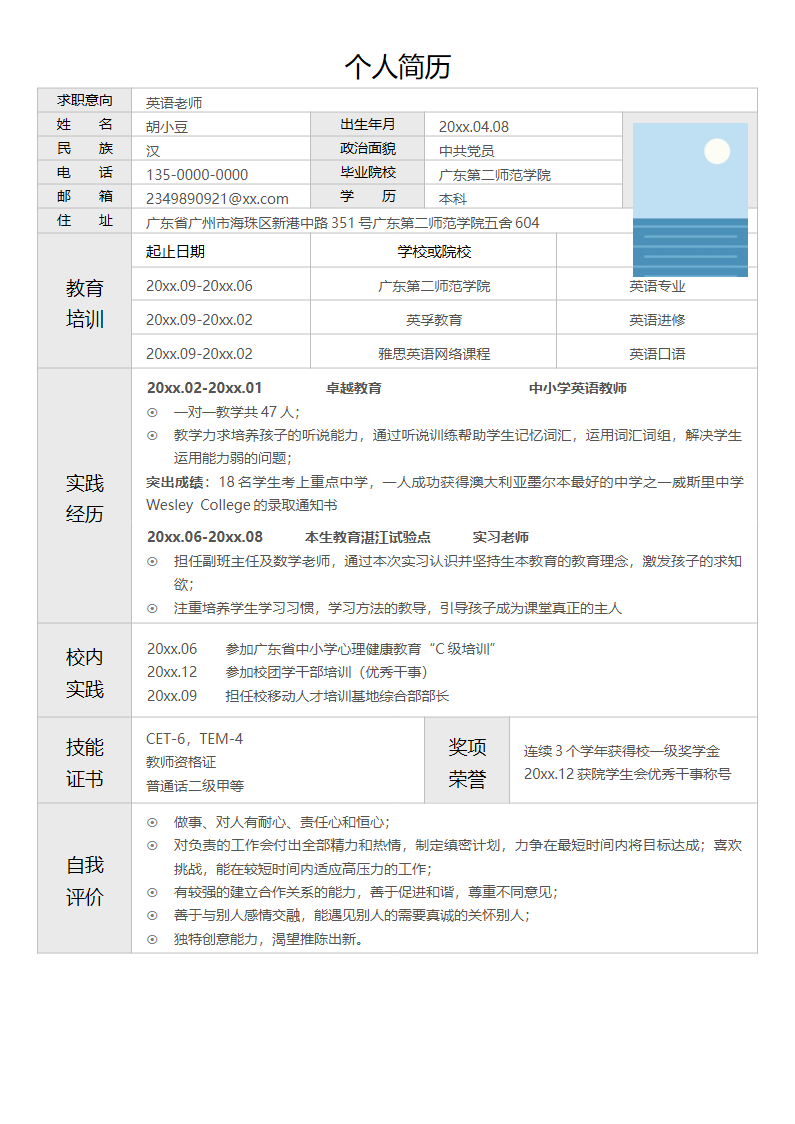This screenshot has height=1124, width=795.
Task: Click bullet 善于与别人感情交融
Action: pos(351,915)
